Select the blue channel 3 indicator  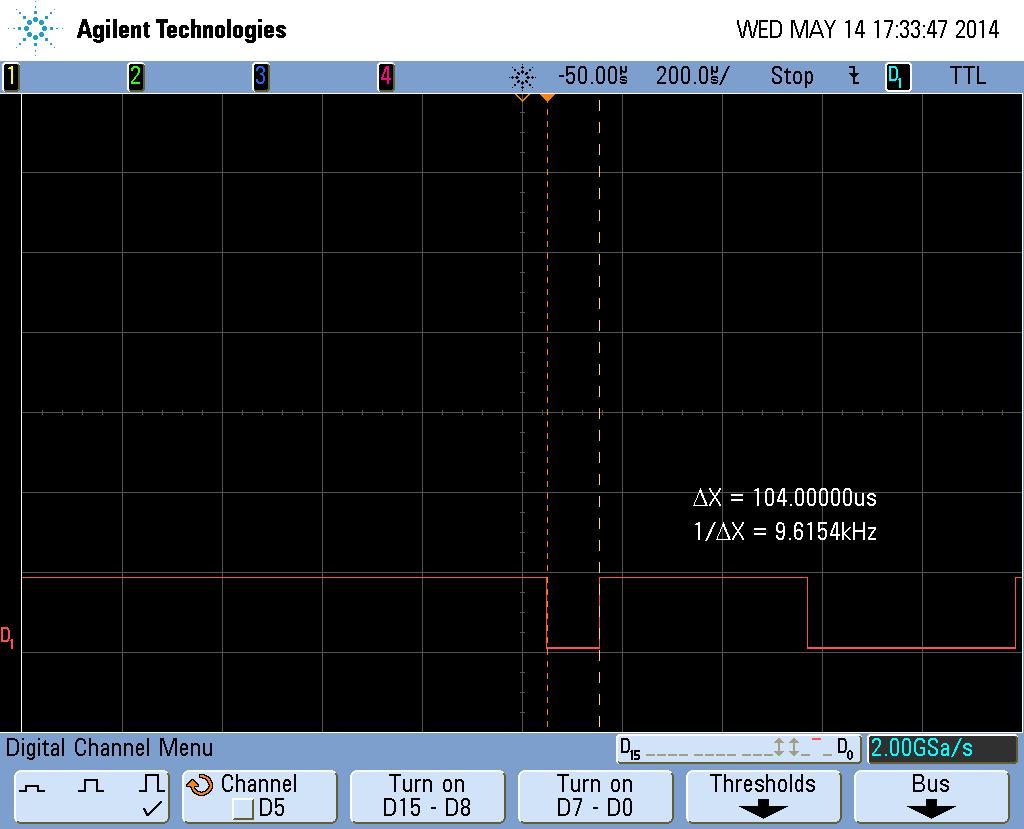[x=260, y=77]
